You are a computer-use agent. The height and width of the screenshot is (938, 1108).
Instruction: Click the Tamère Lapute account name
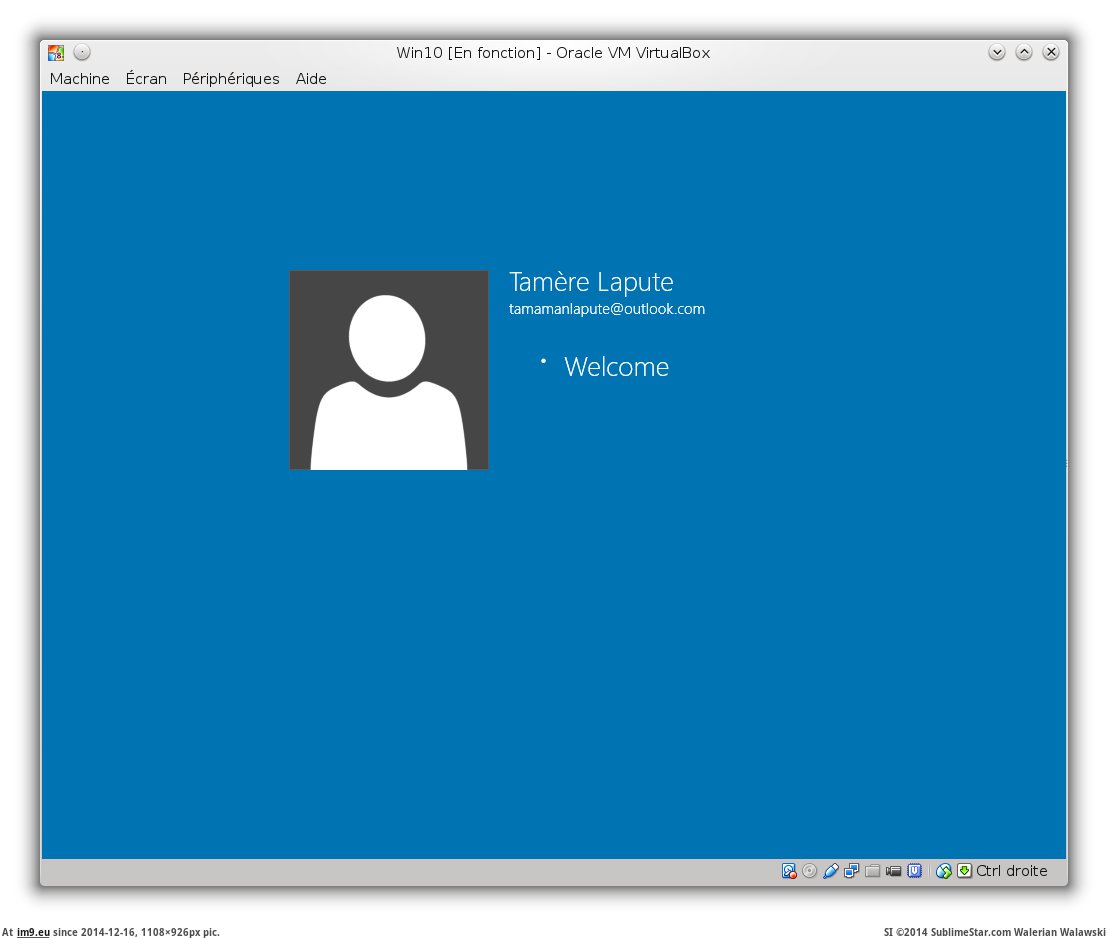pyautogui.click(x=591, y=282)
